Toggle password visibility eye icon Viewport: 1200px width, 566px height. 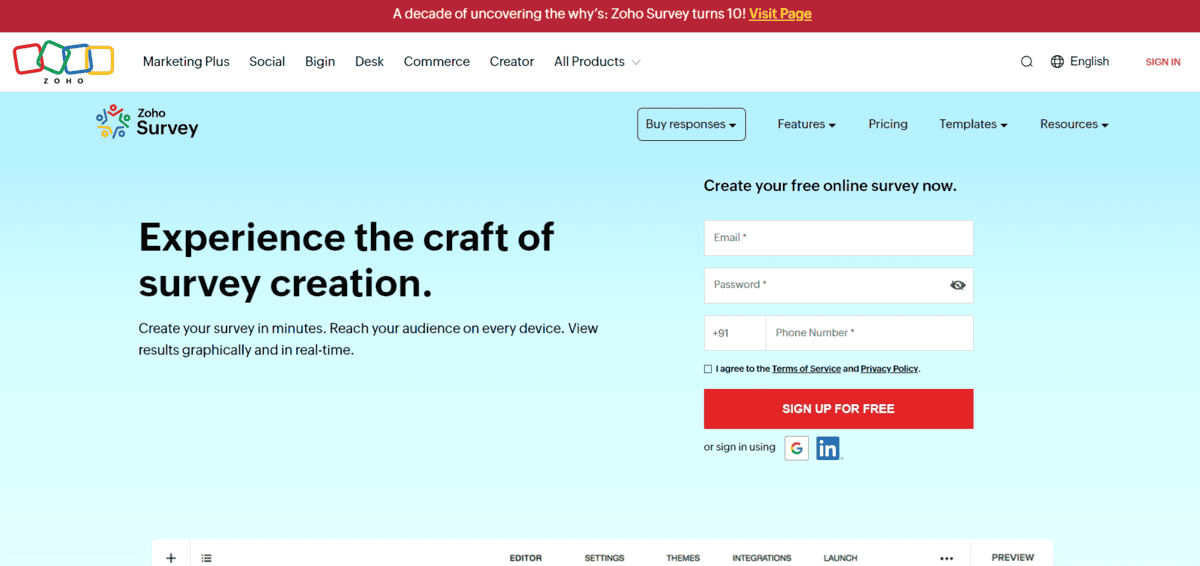tap(957, 285)
